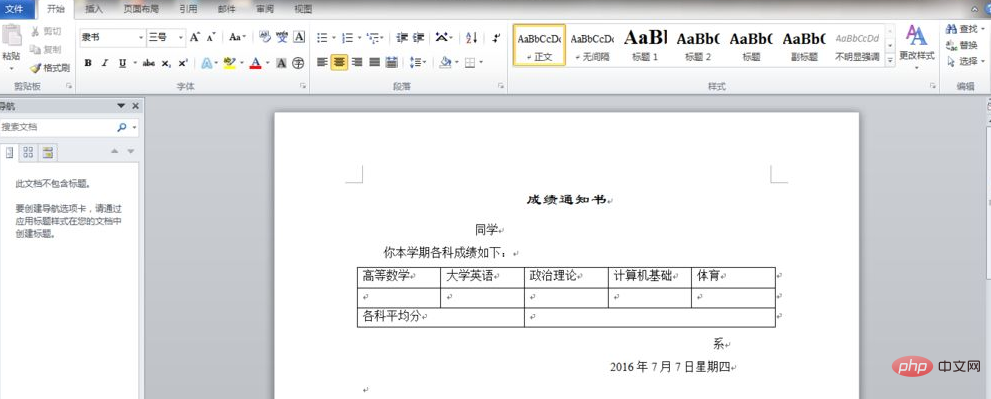
Task: Open the font name dropdown showing 隶书
Action: pyautogui.click(x=140, y=37)
